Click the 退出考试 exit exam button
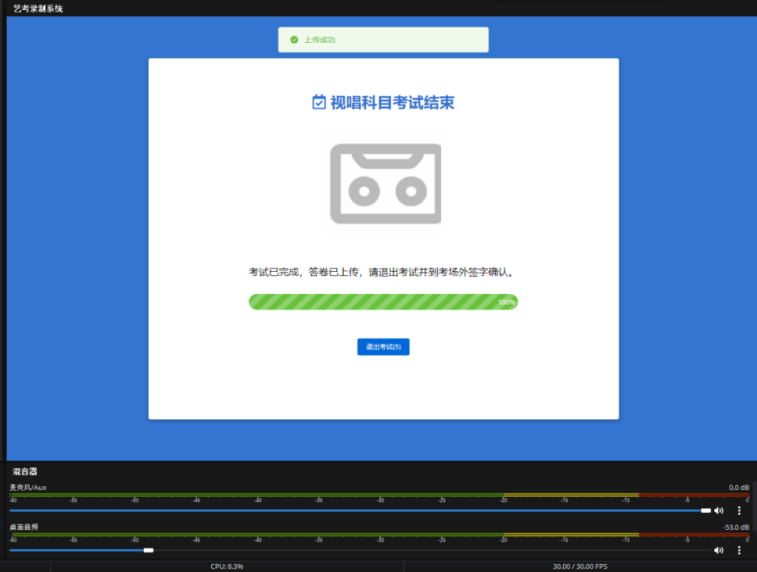 coord(383,347)
